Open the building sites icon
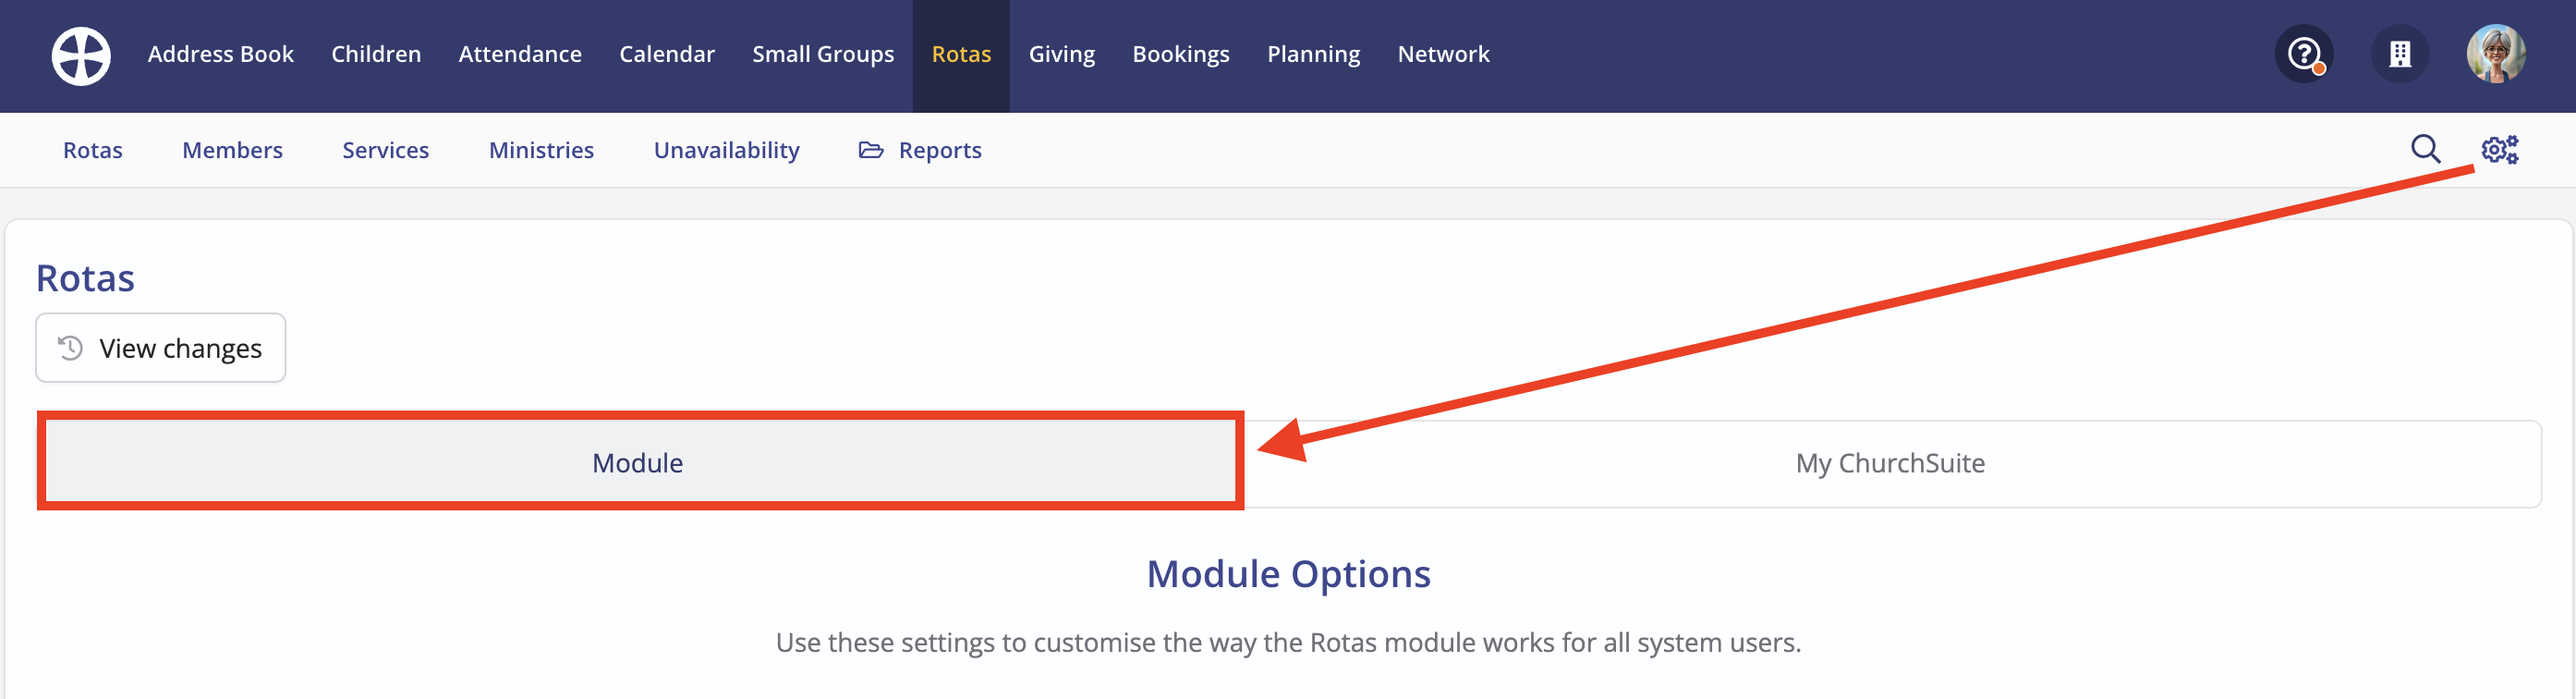This screenshot has width=2576, height=699. click(x=2400, y=54)
